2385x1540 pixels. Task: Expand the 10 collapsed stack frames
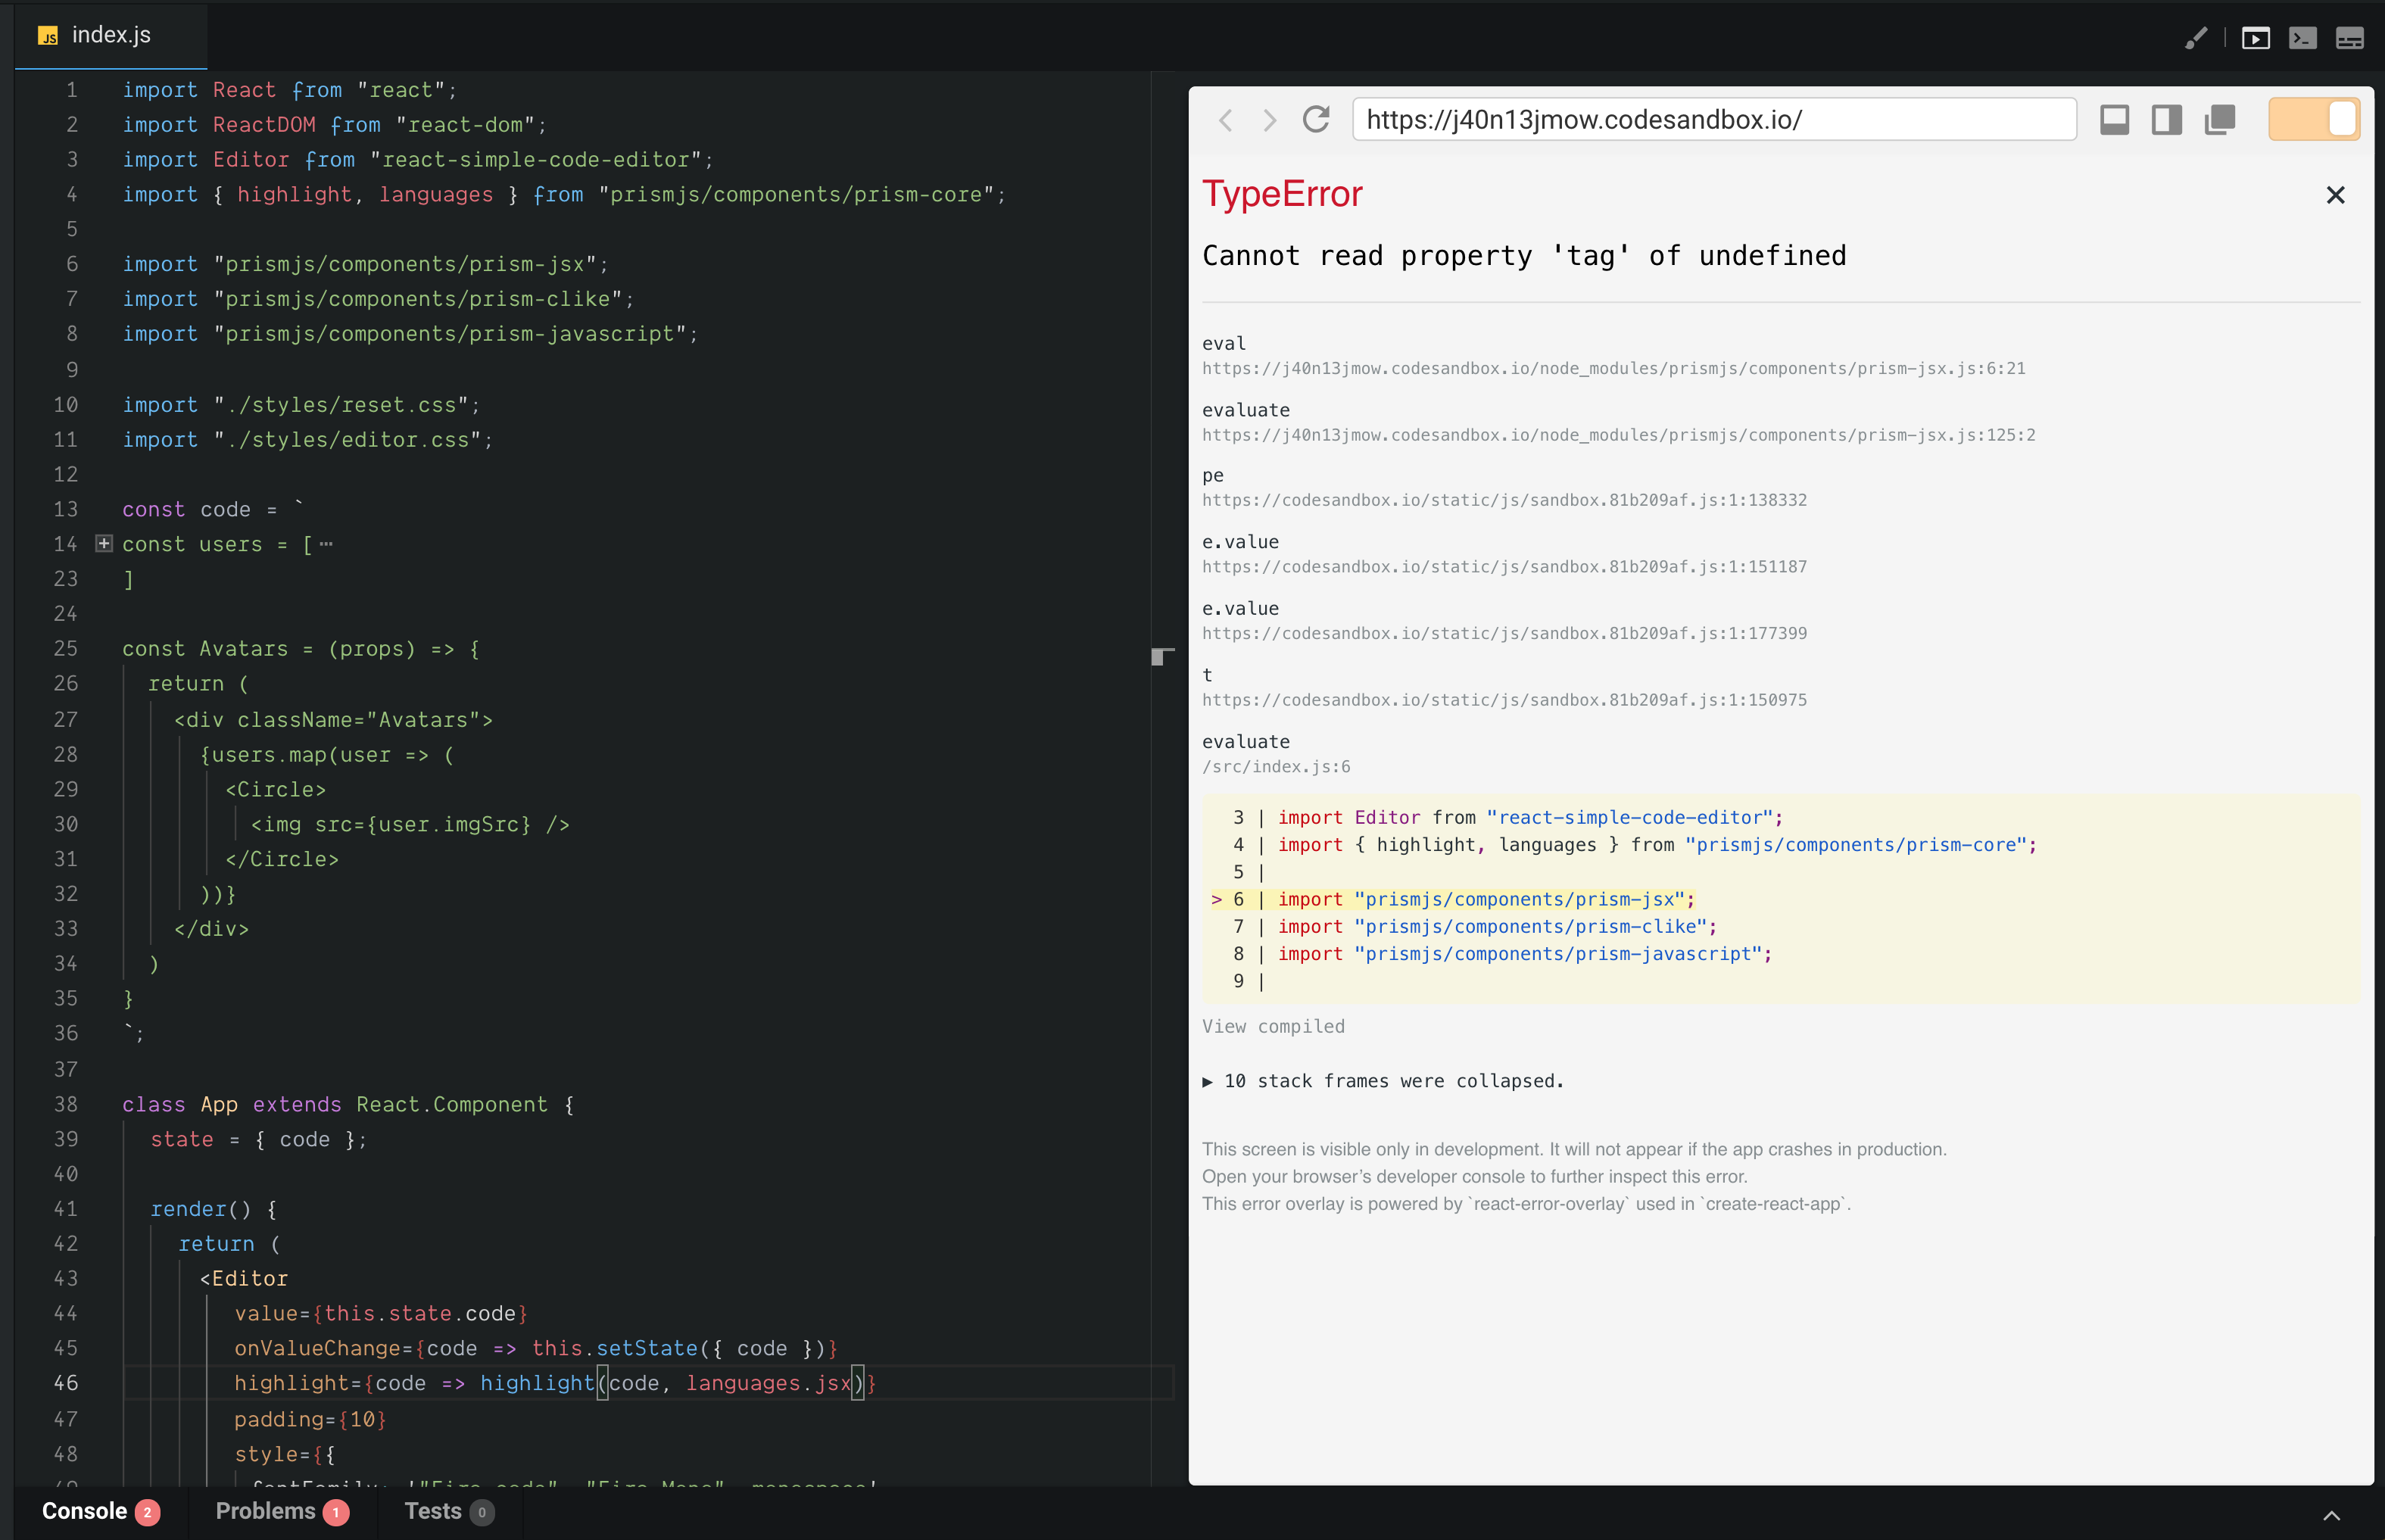point(1382,1081)
